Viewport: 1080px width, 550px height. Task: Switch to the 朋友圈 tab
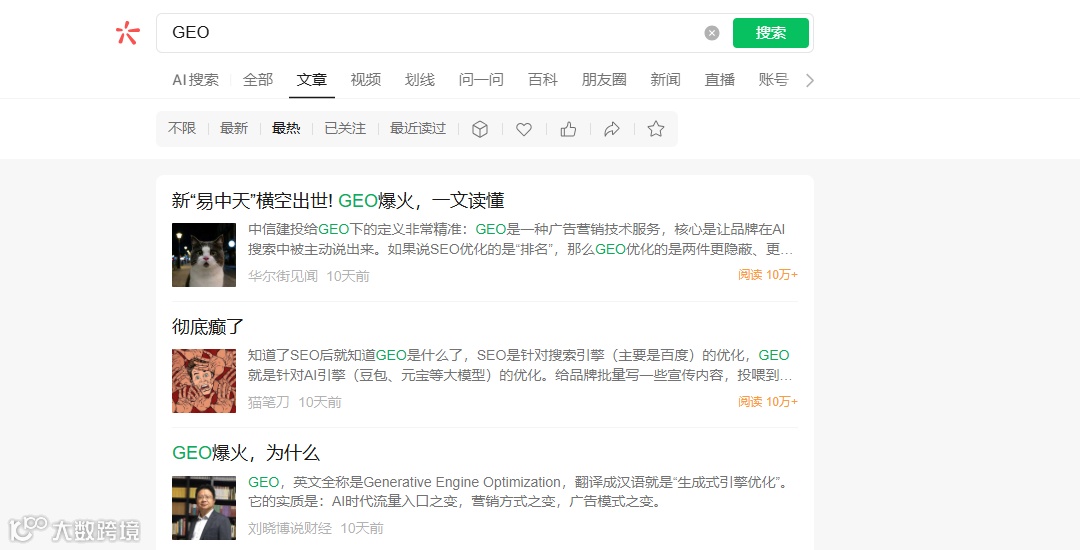(604, 80)
